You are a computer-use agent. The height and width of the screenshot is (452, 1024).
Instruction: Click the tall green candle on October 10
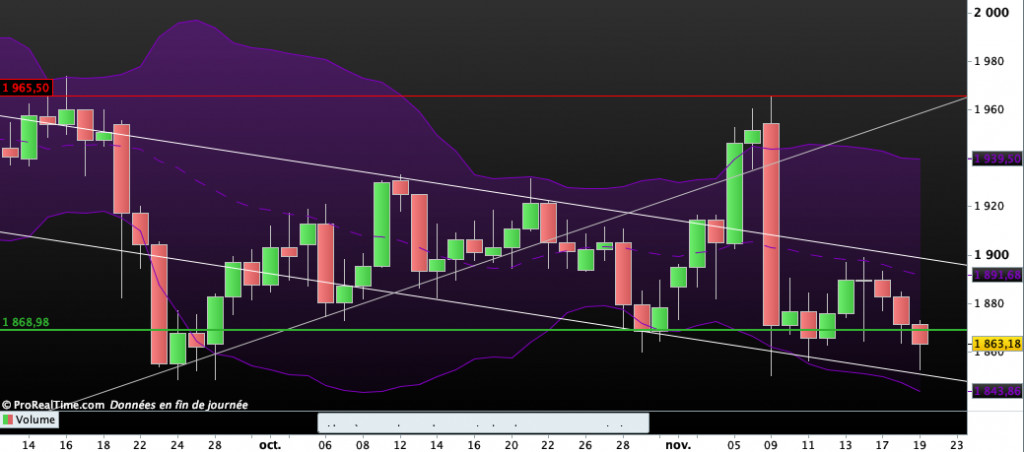click(x=382, y=224)
